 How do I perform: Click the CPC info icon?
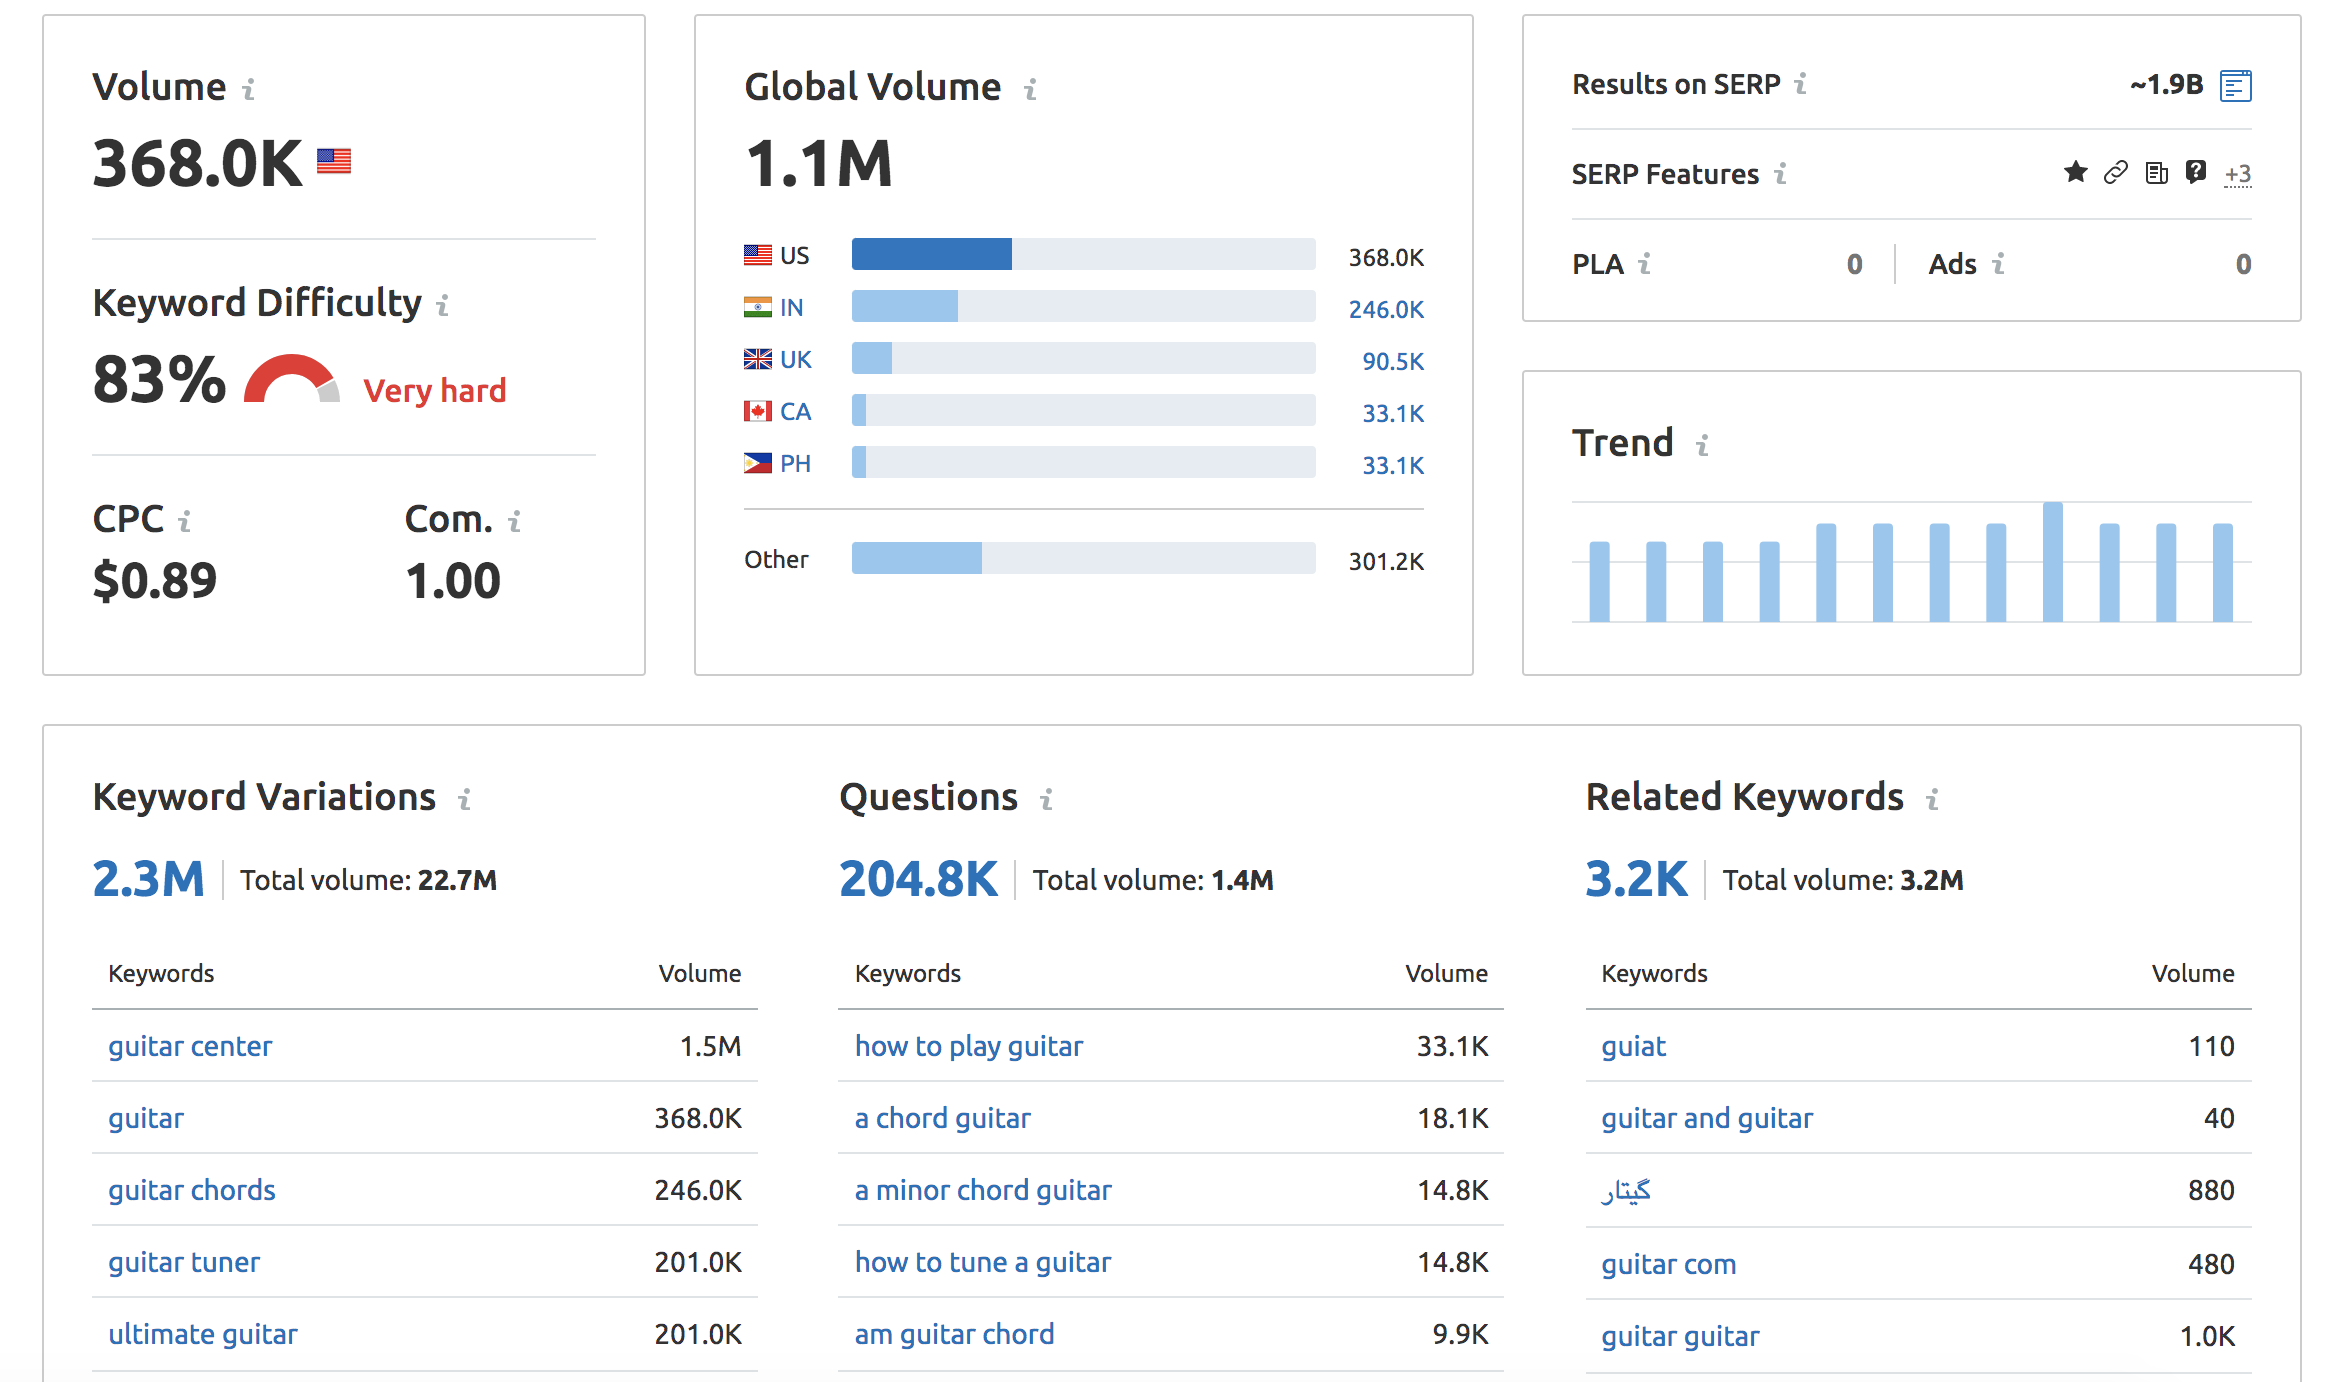(x=185, y=521)
